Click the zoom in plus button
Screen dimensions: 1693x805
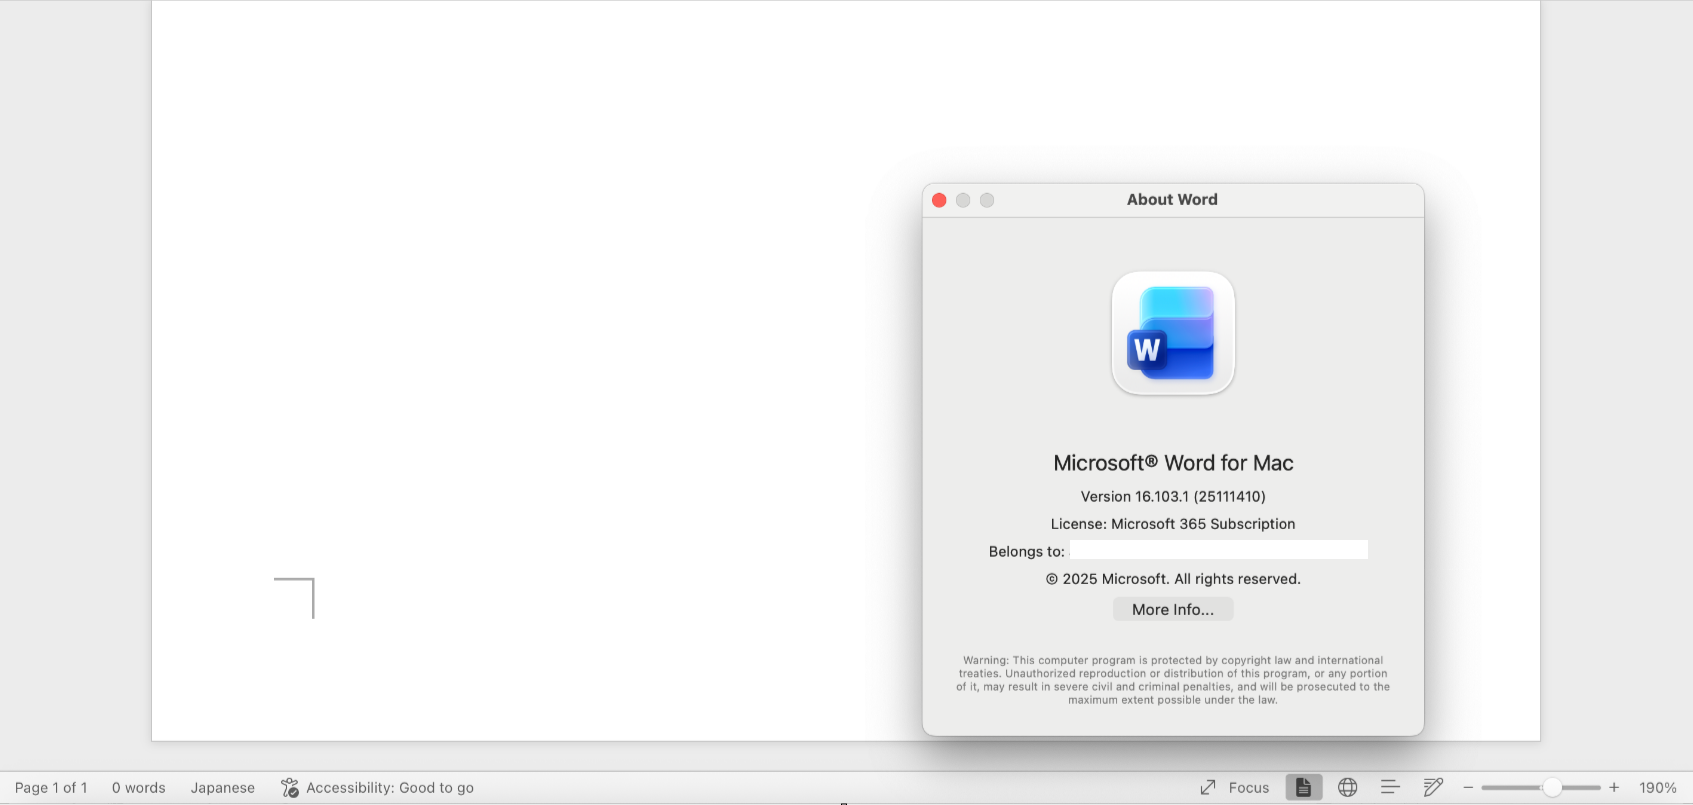click(x=1614, y=788)
